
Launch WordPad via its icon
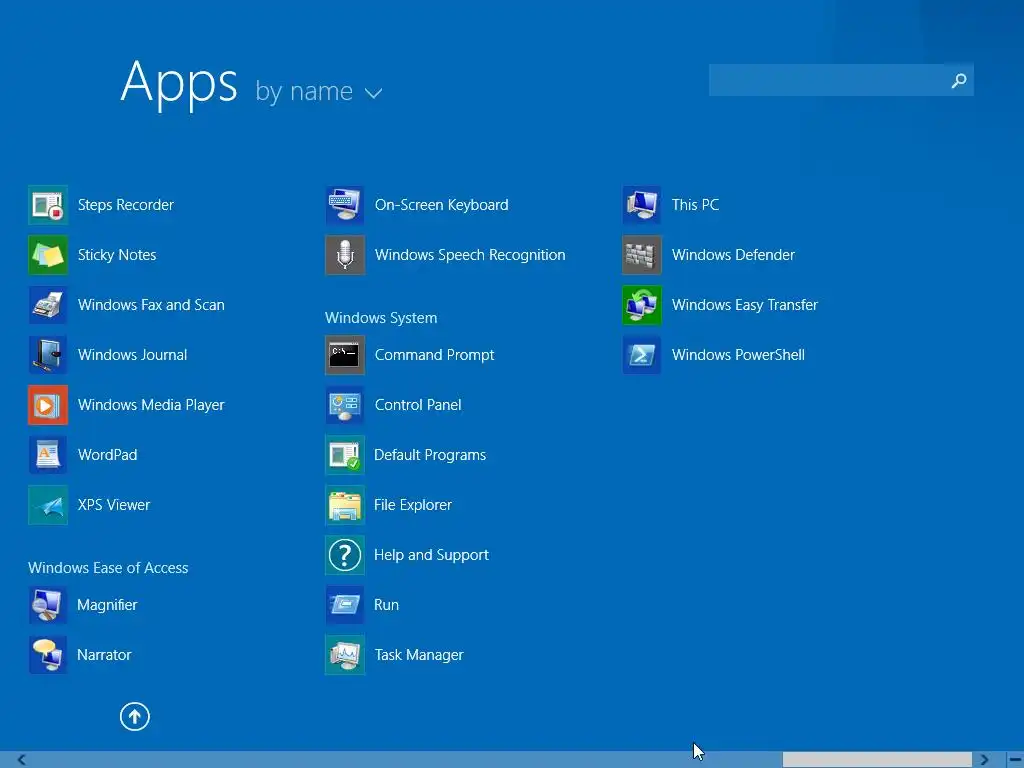pyautogui.click(x=48, y=455)
